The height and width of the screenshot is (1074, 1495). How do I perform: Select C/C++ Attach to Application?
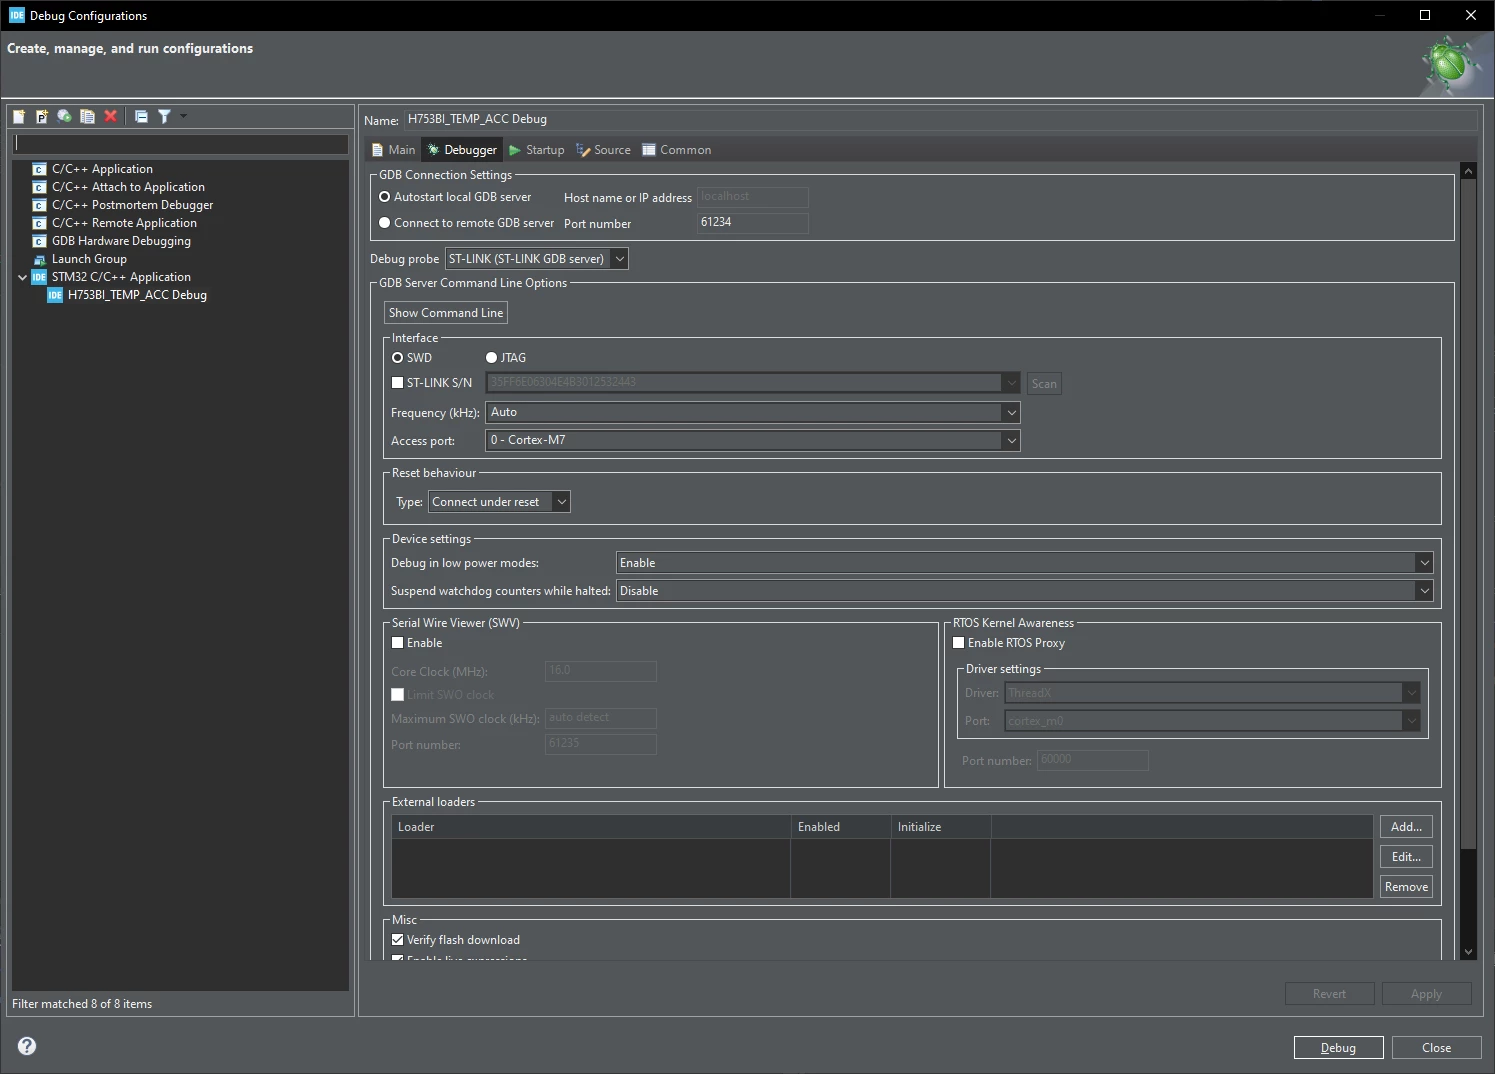128,187
